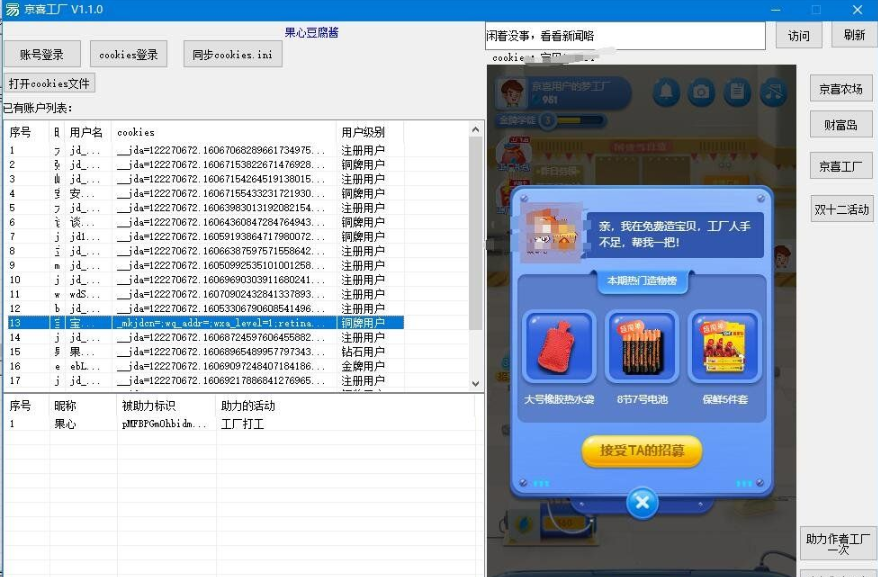
Task: Toggle the music note sound icon
Action: pyautogui.click(x=773, y=91)
